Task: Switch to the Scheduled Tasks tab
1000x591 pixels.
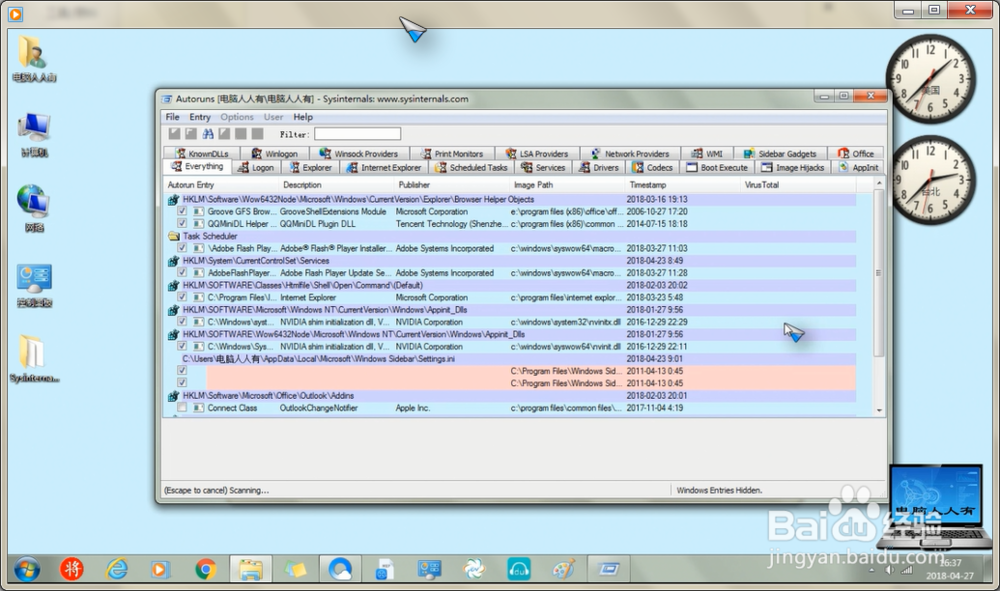Action: pos(471,168)
